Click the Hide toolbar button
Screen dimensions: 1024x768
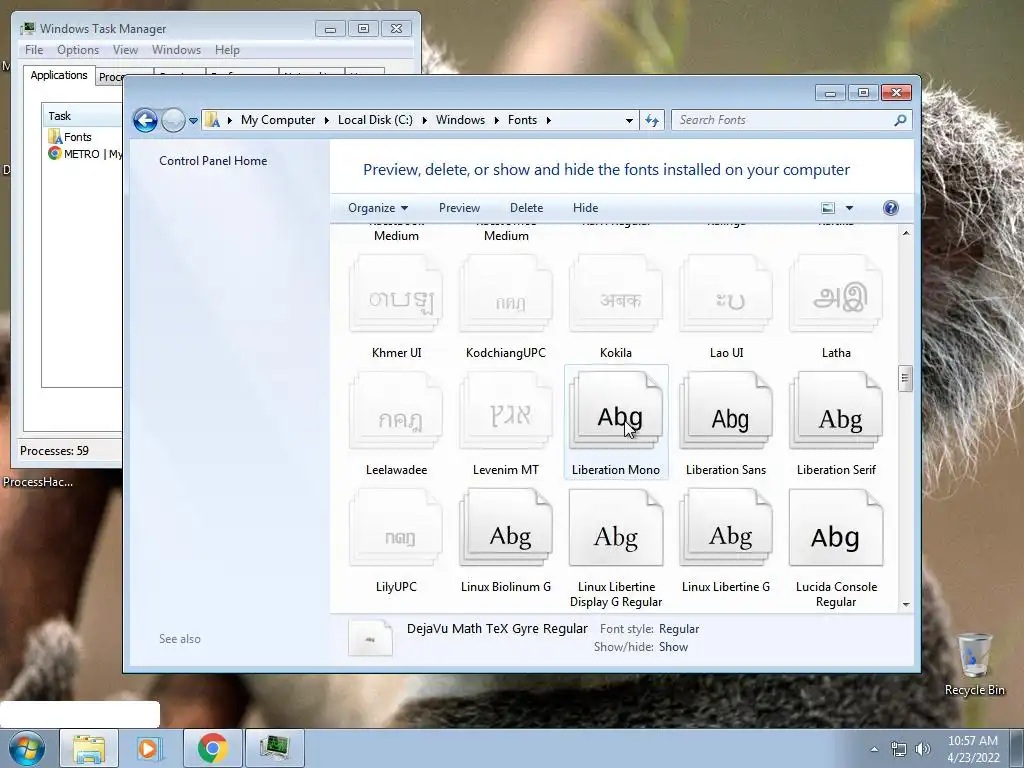[585, 208]
